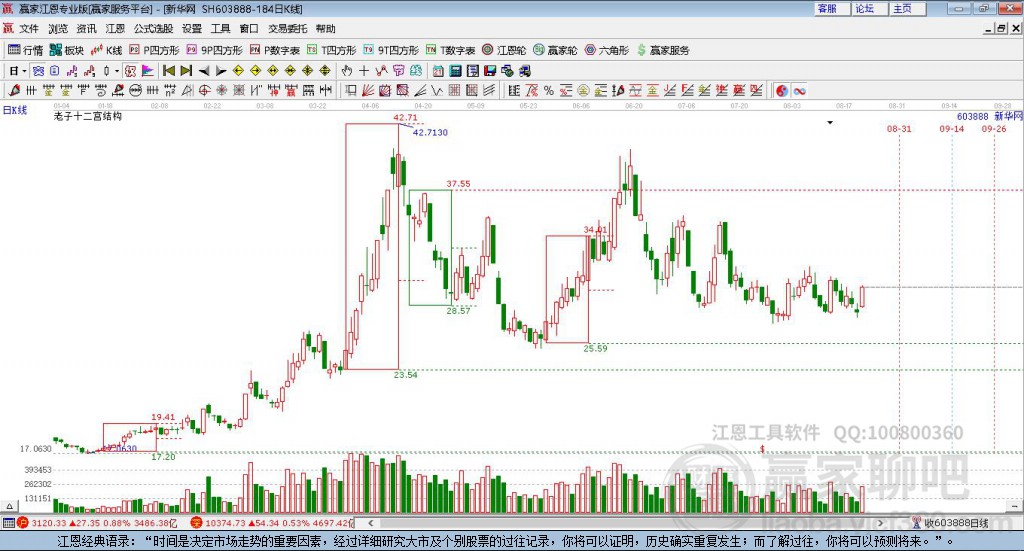Open the 行情 market quotes view
The height and width of the screenshot is (551, 1024).
[x=25, y=50]
